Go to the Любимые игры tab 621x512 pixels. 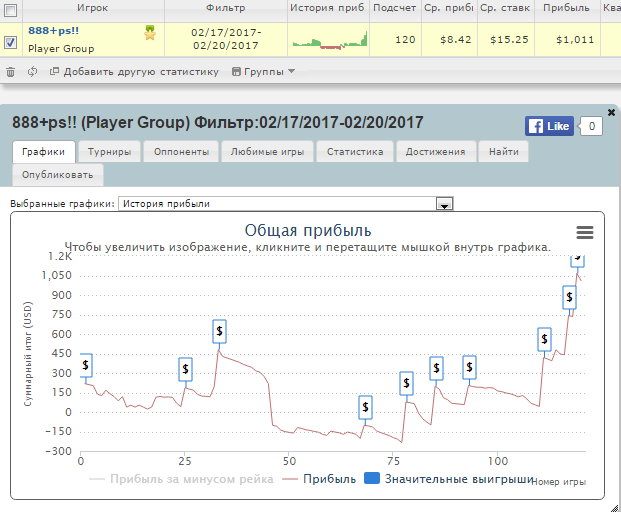point(267,152)
